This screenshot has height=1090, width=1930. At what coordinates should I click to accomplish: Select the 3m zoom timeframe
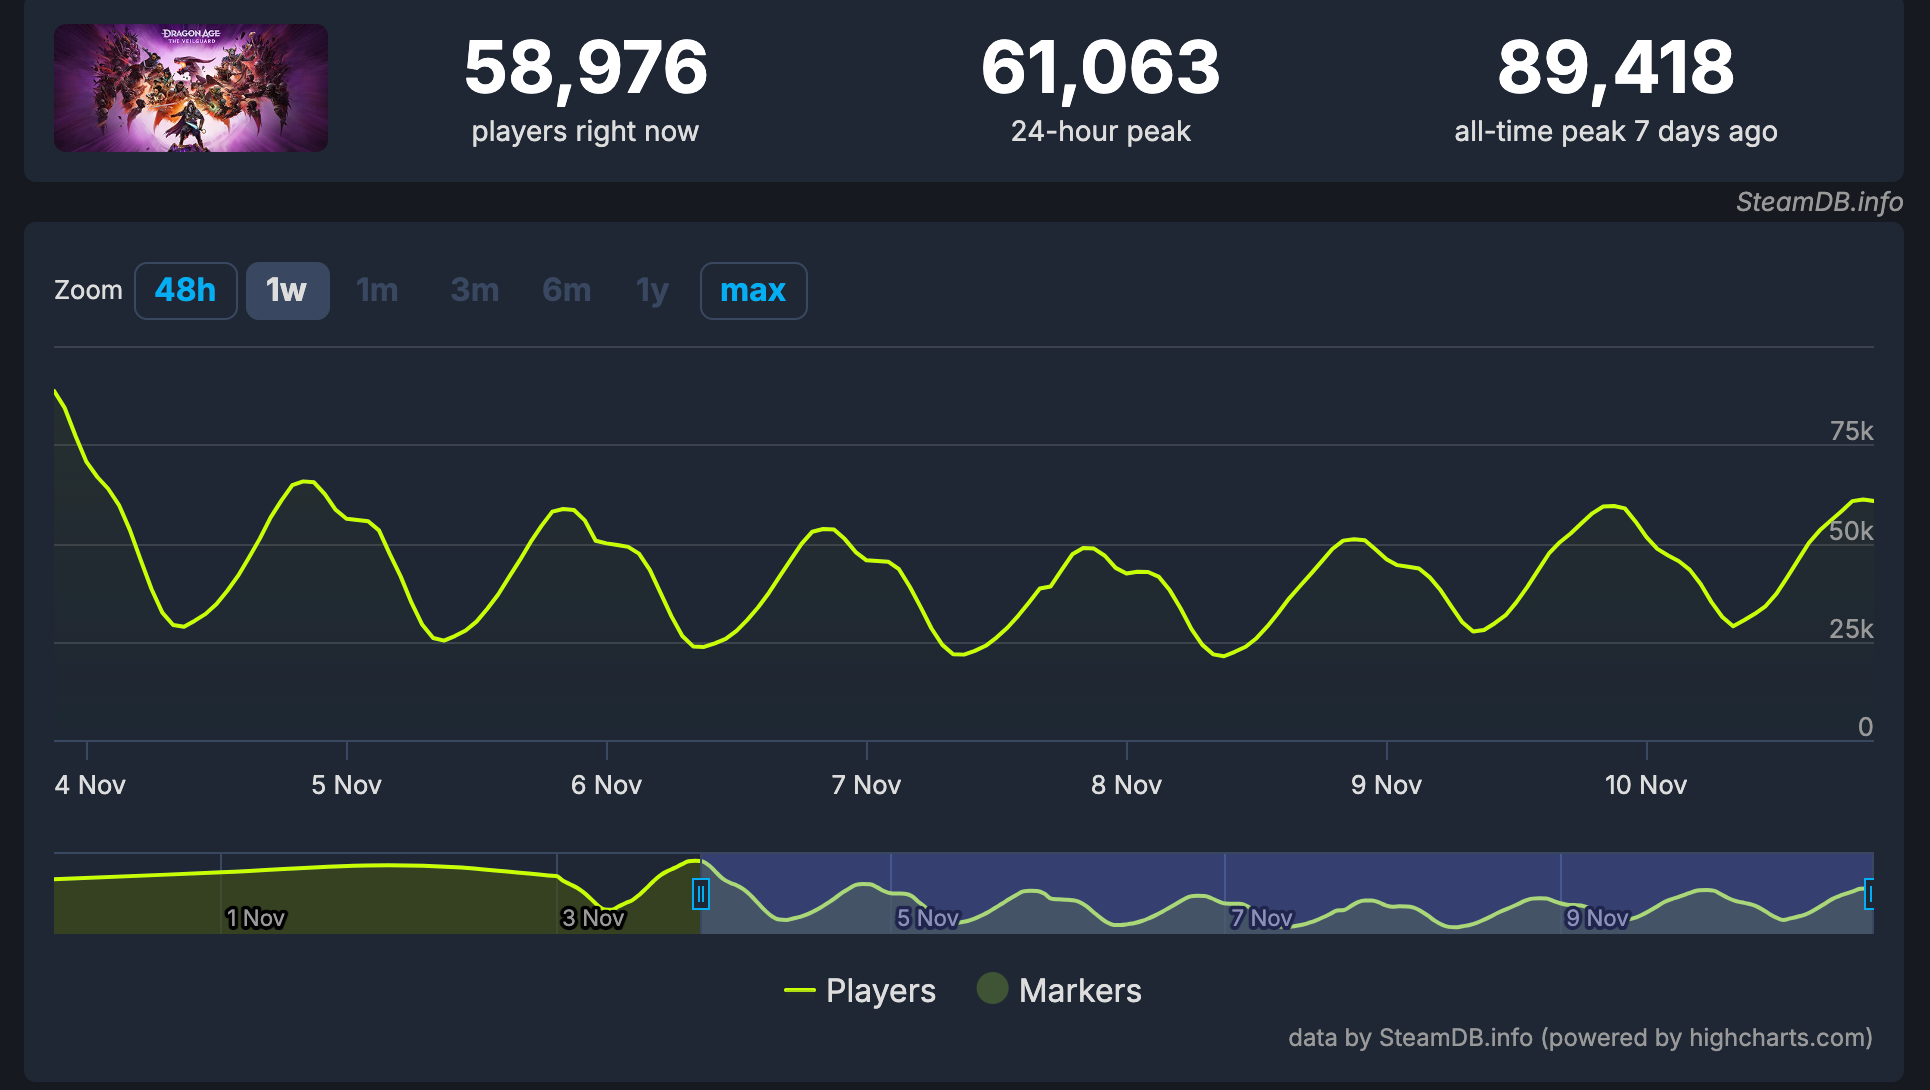(x=471, y=290)
